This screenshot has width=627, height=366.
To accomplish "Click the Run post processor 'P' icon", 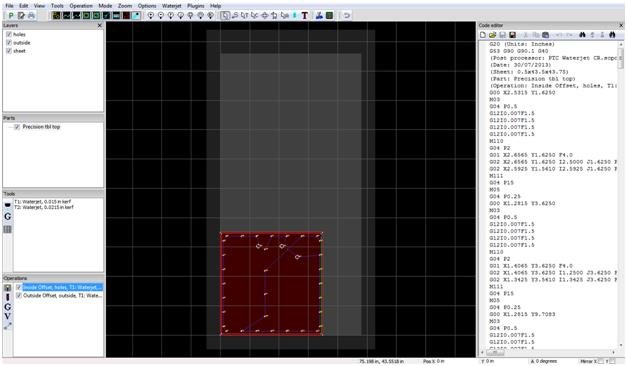I will tap(11, 16).
